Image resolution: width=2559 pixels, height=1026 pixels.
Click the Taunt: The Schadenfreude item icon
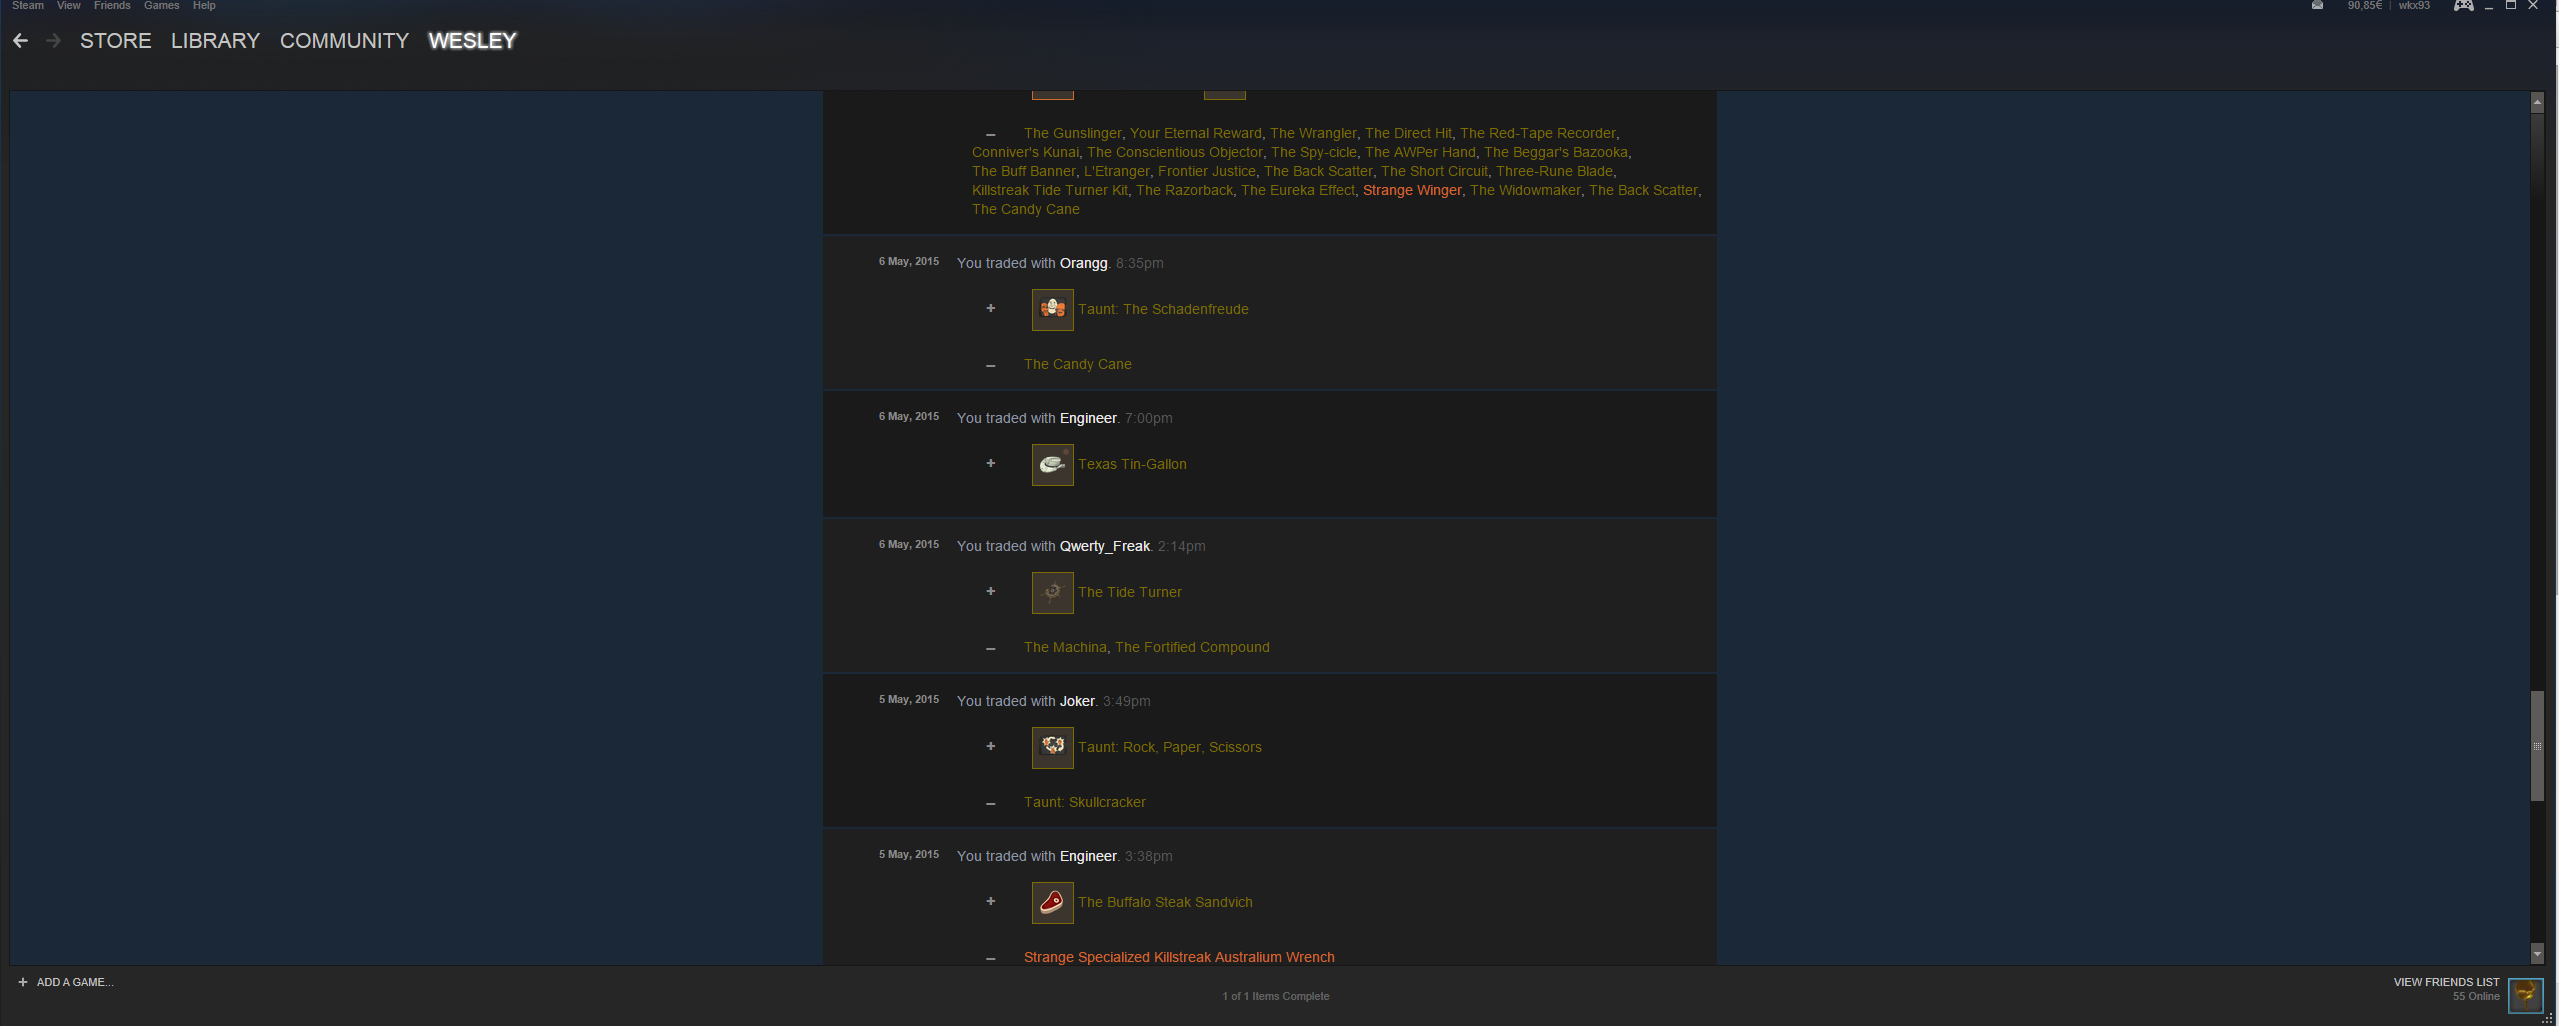pyautogui.click(x=1052, y=310)
